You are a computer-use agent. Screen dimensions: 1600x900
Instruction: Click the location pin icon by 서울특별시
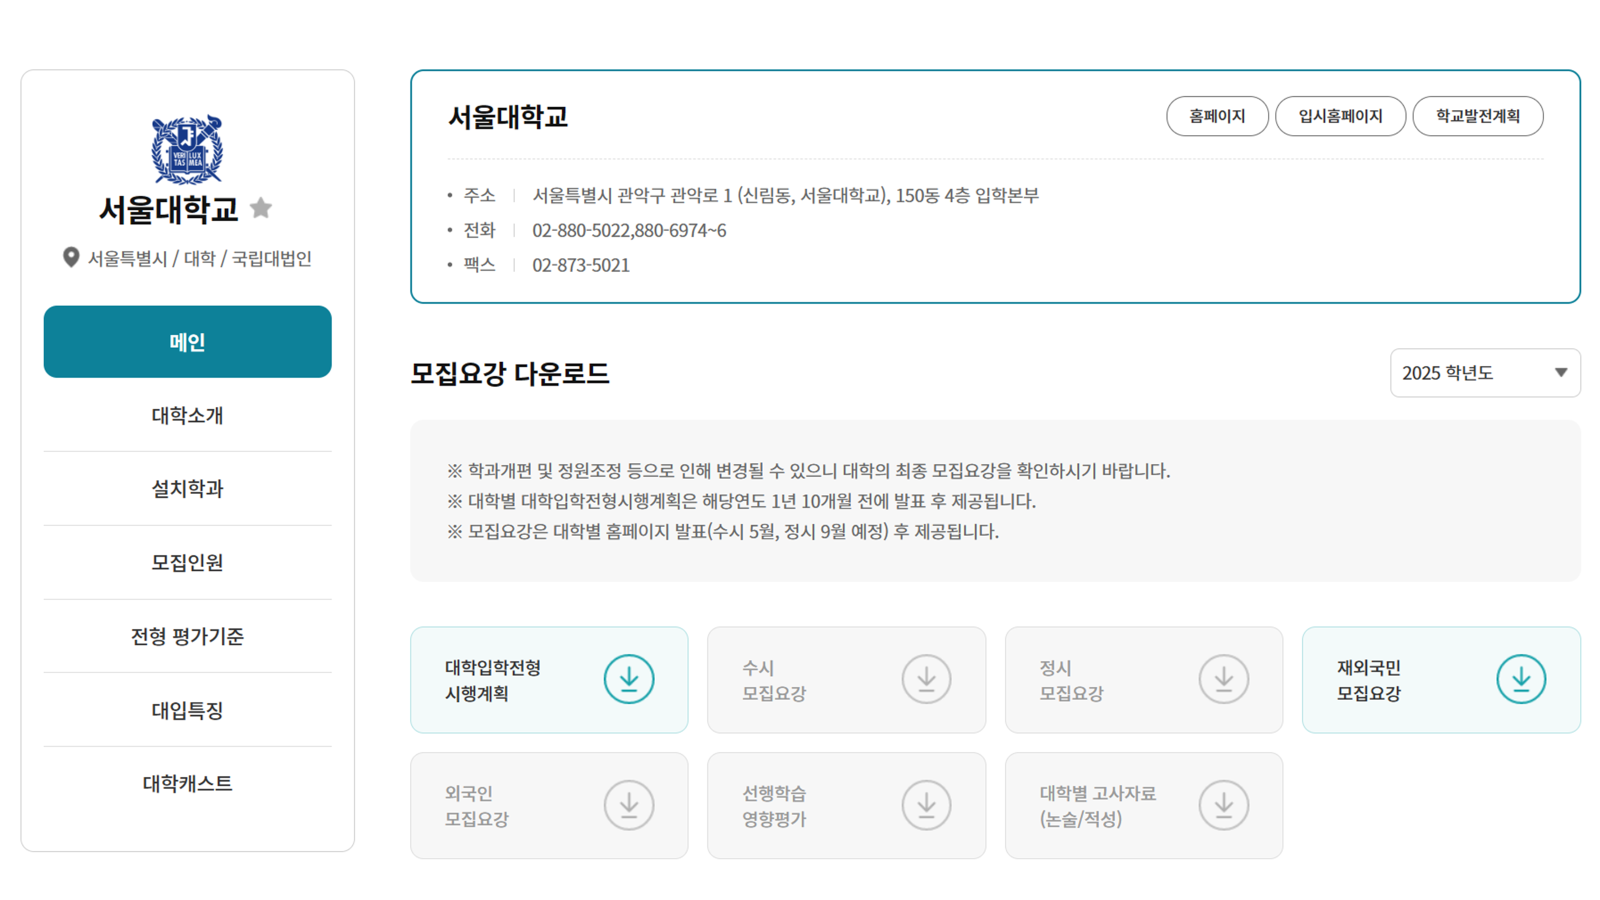pos(71,258)
